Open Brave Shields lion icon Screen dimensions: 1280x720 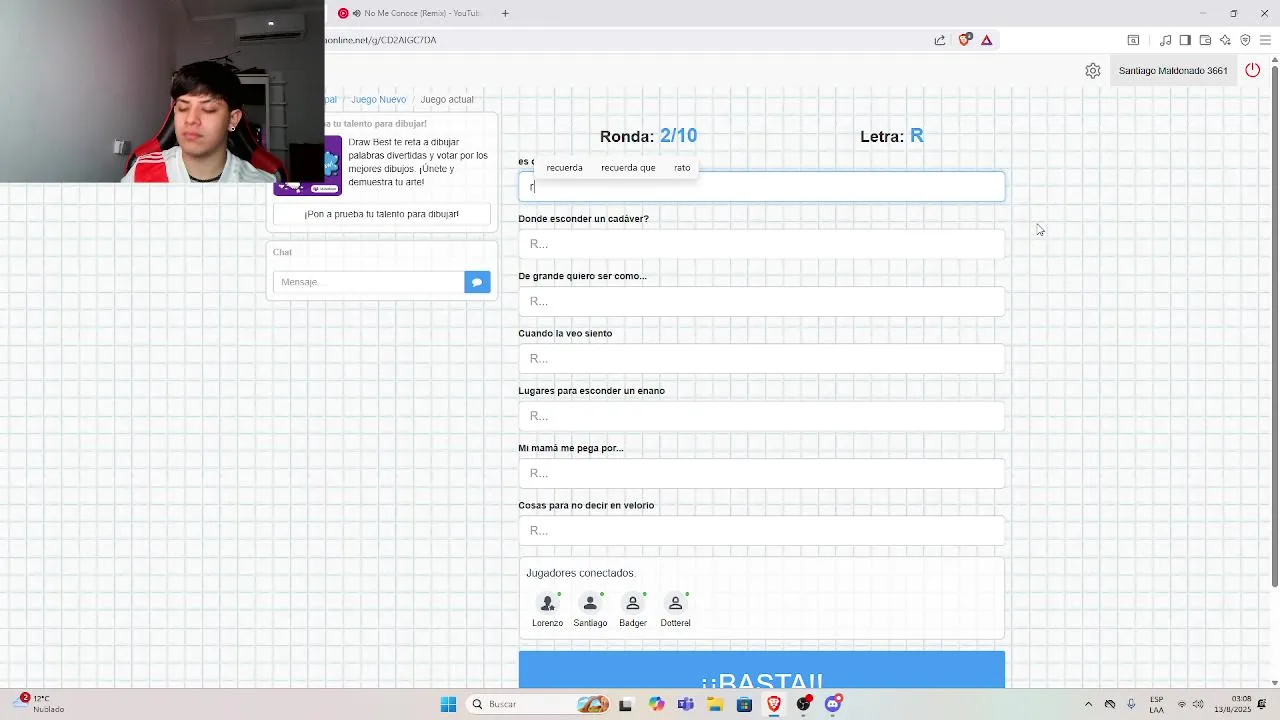coord(964,40)
